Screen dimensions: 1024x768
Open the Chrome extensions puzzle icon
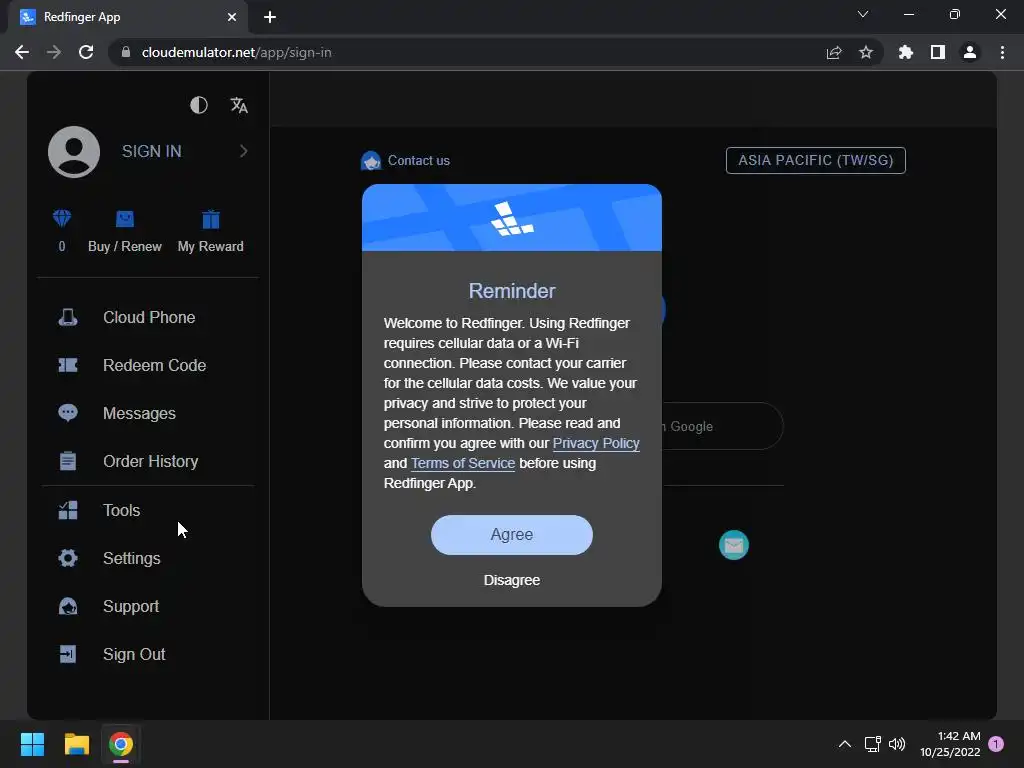tap(905, 52)
